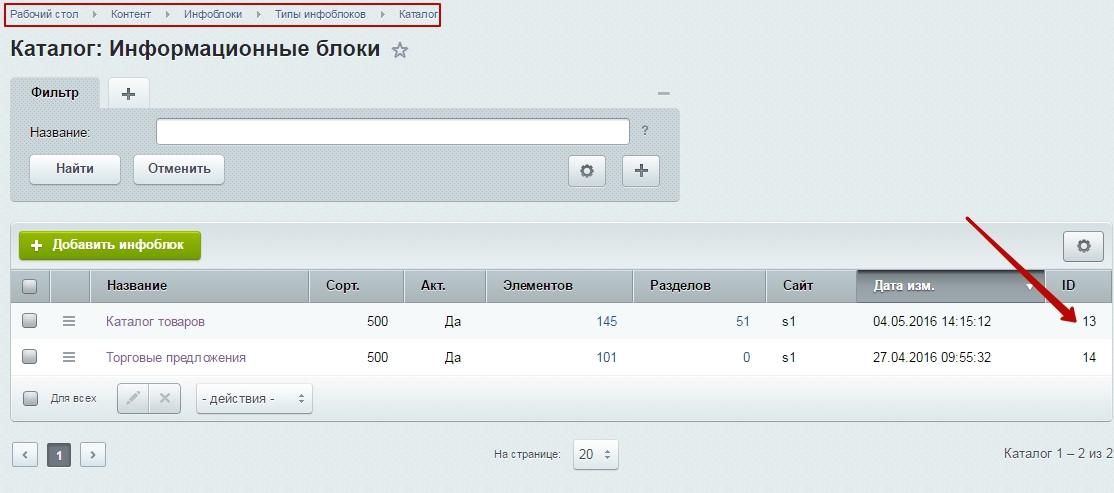Image resolution: width=1114 pixels, height=493 pixels.
Task: Open the per-page count dropdown
Action: pyautogui.click(x=597, y=454)
